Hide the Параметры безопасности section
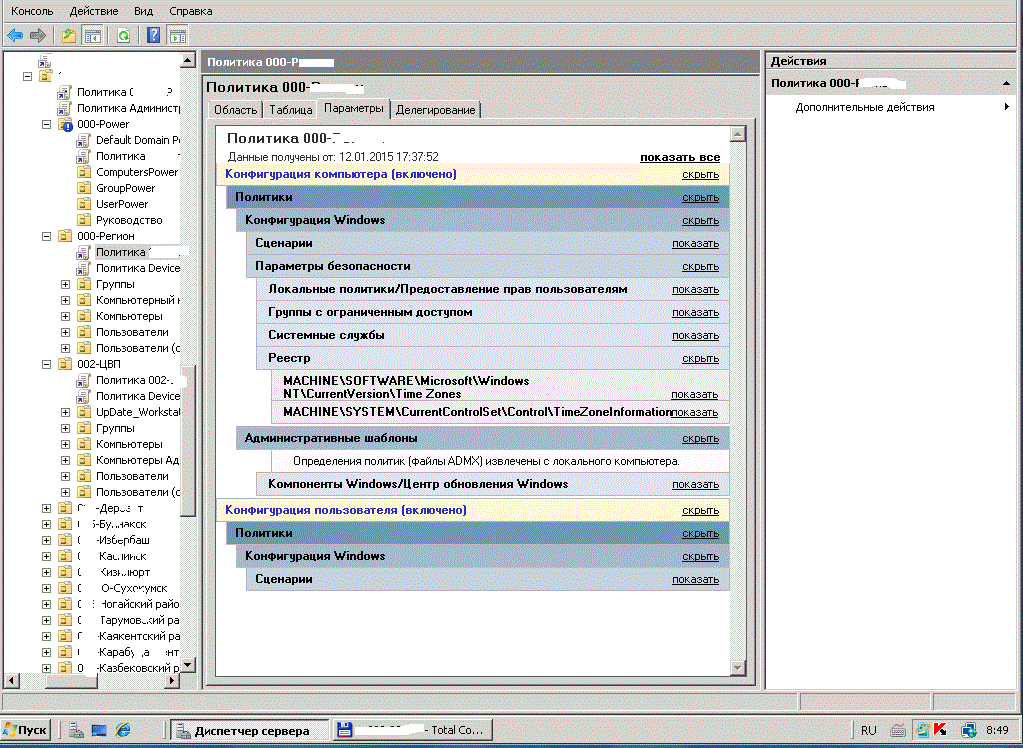Screen dimensions: 1023x748 point(701,266)
